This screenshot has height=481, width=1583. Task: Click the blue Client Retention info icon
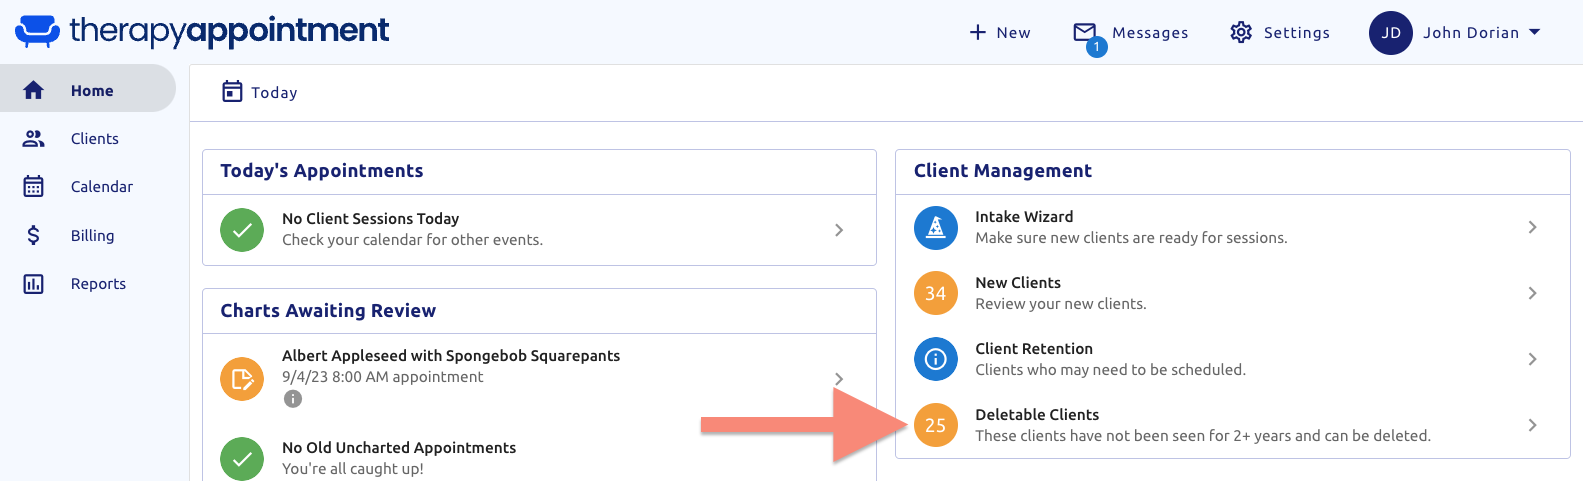[x=936, y=359]
